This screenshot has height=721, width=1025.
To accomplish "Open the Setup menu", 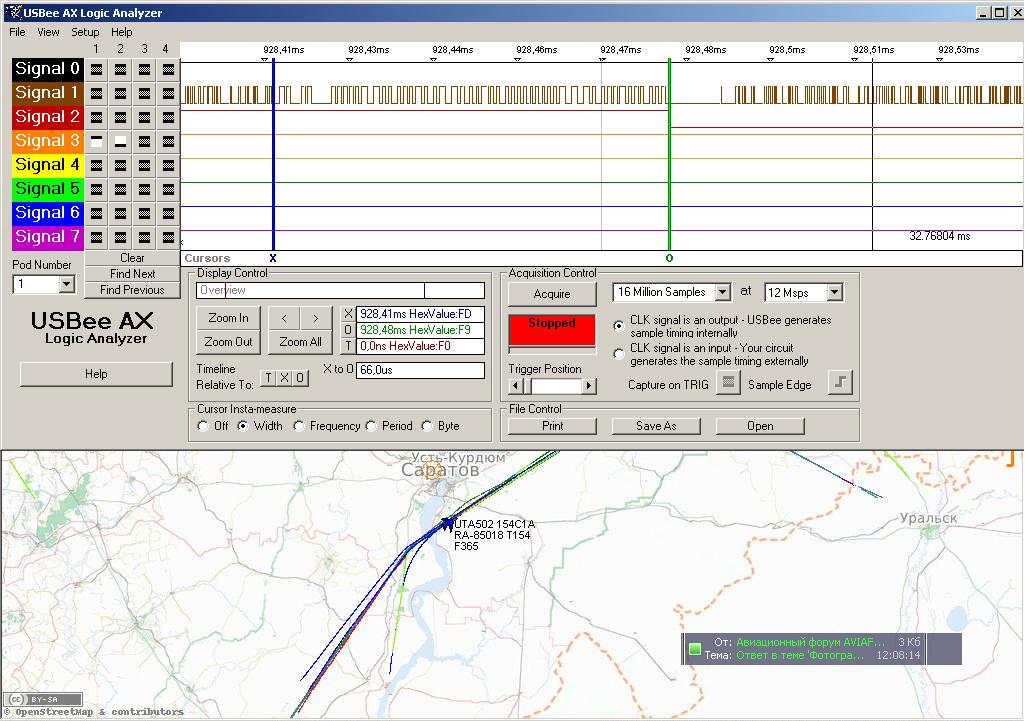I will point(85,32).
